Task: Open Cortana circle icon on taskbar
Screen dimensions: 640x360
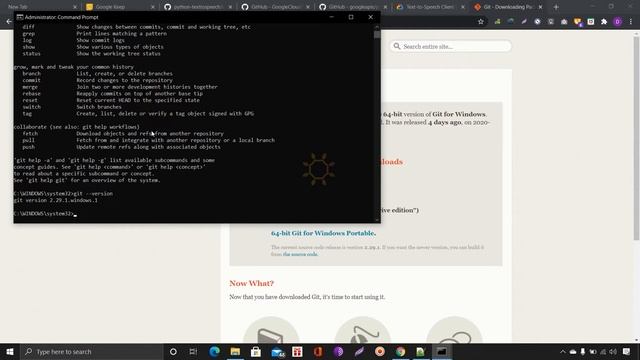Action: click(173, 351)
